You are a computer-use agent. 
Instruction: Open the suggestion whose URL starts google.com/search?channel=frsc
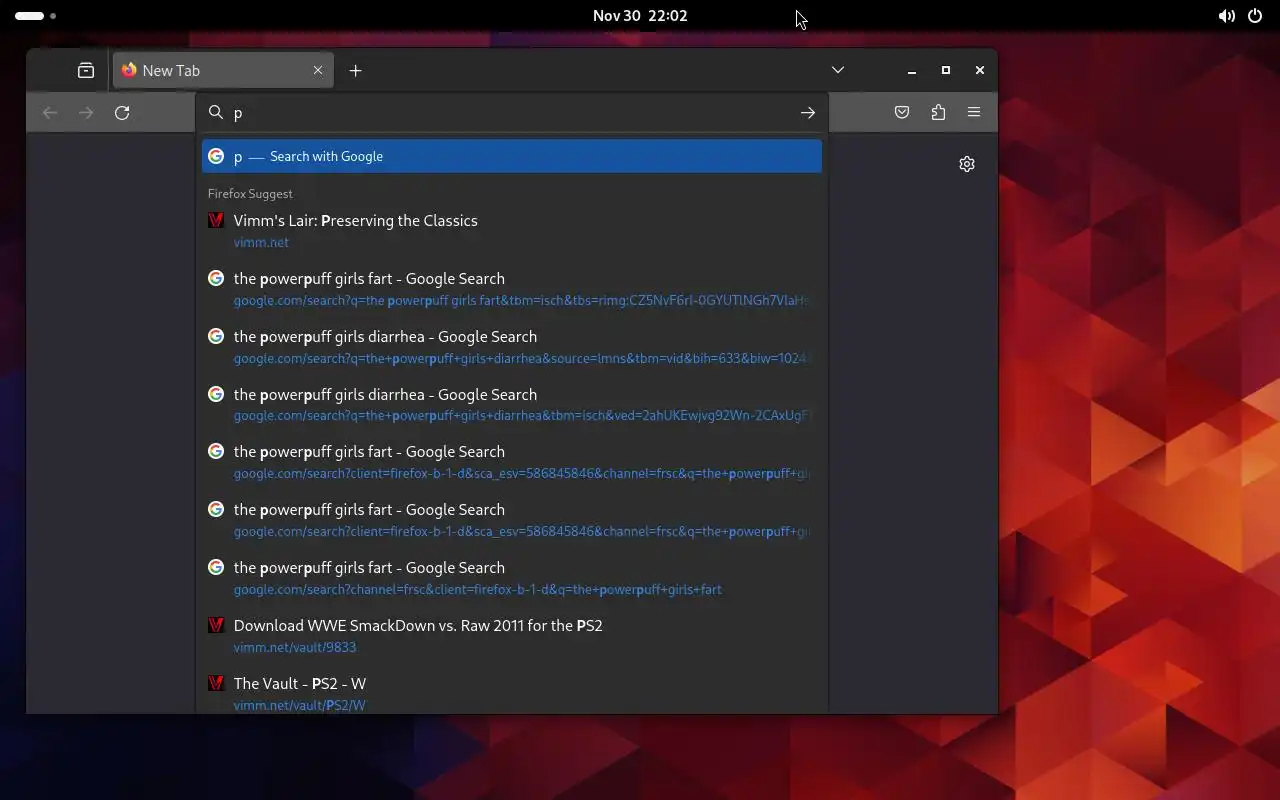click(x=512, y=578)
